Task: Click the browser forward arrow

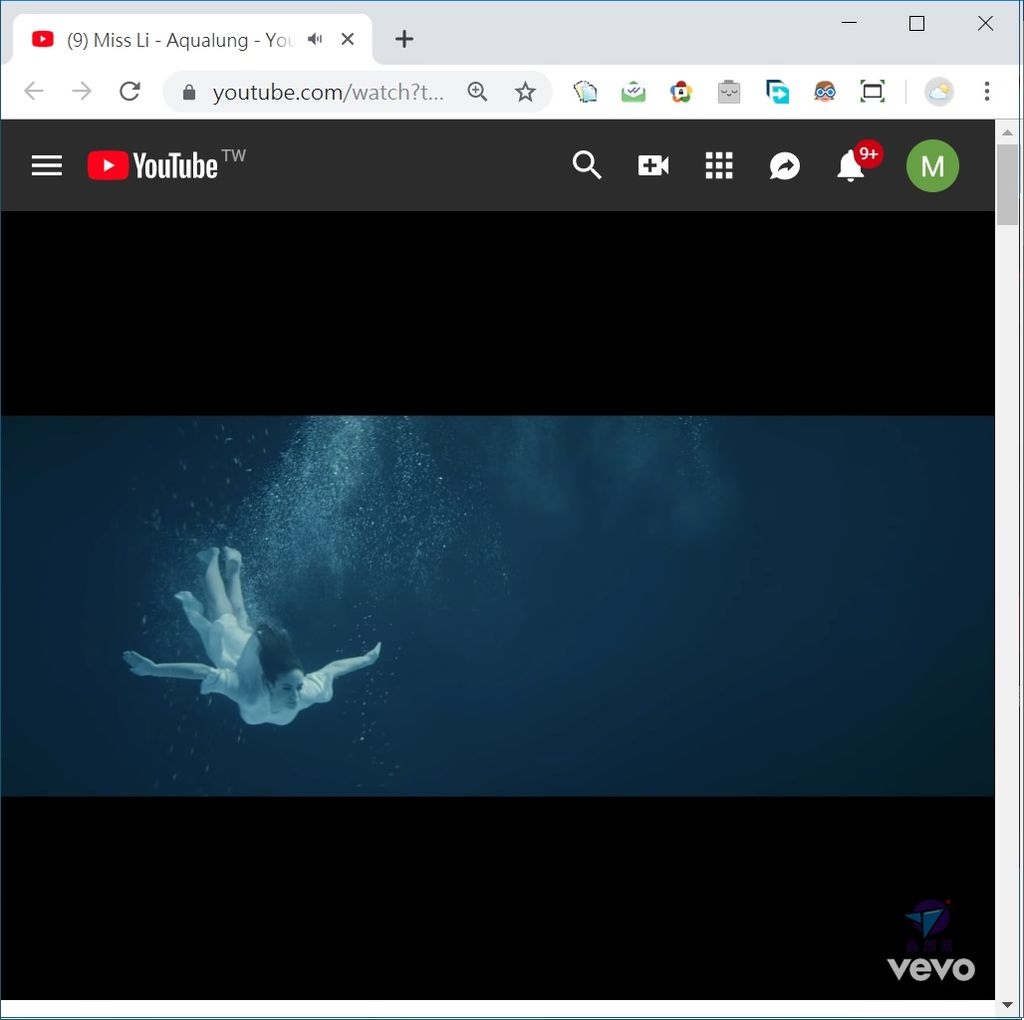Action: click(x=82, y=91)
